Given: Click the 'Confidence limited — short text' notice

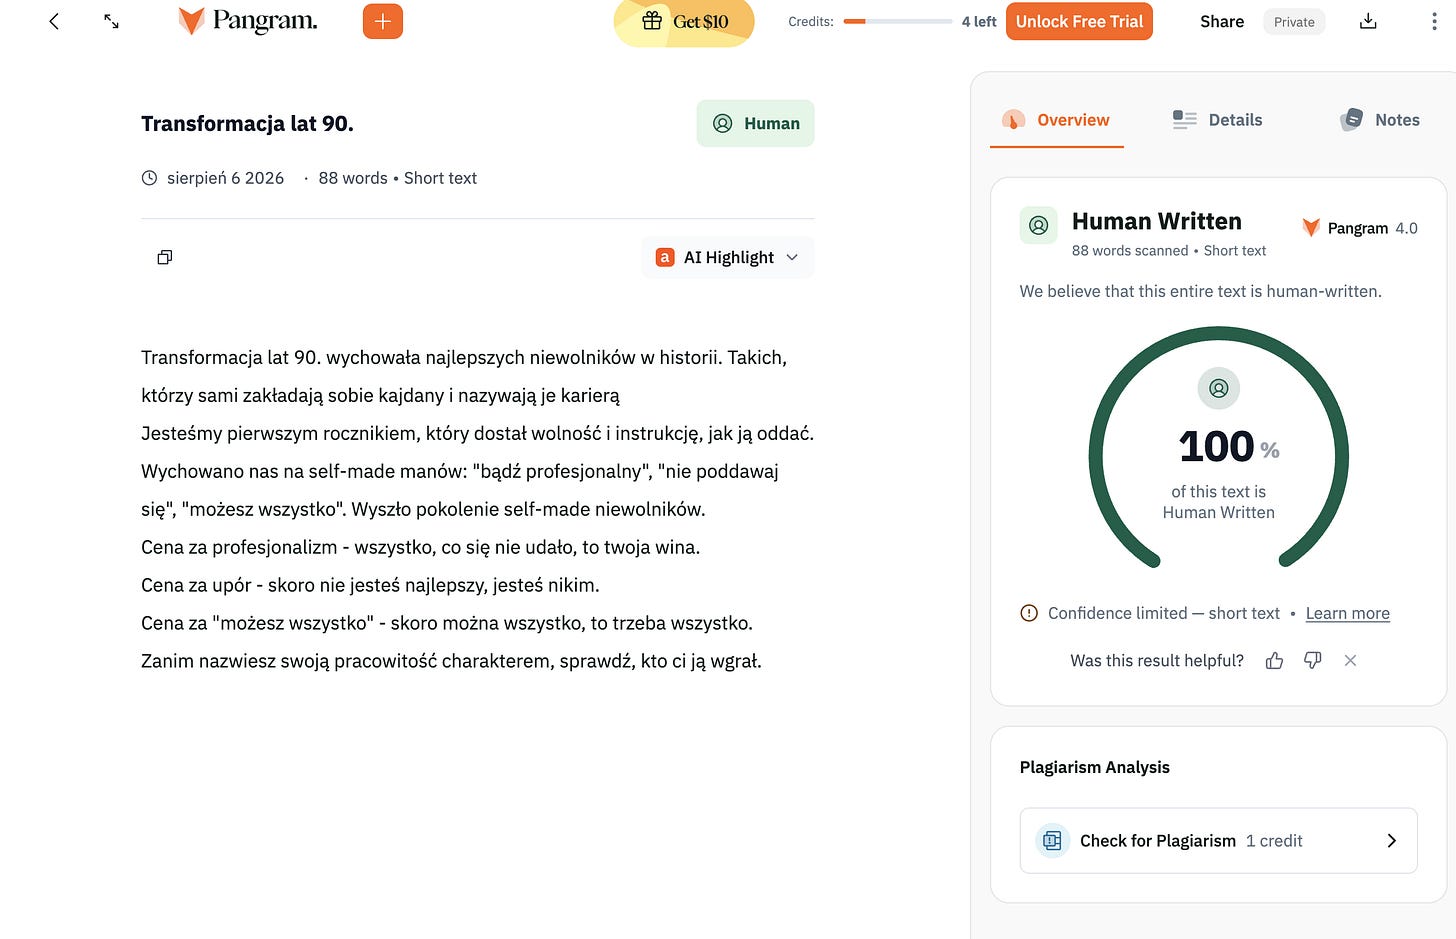Looking at the screenshot, I should pyautogui.click(x=1164, y=613).
